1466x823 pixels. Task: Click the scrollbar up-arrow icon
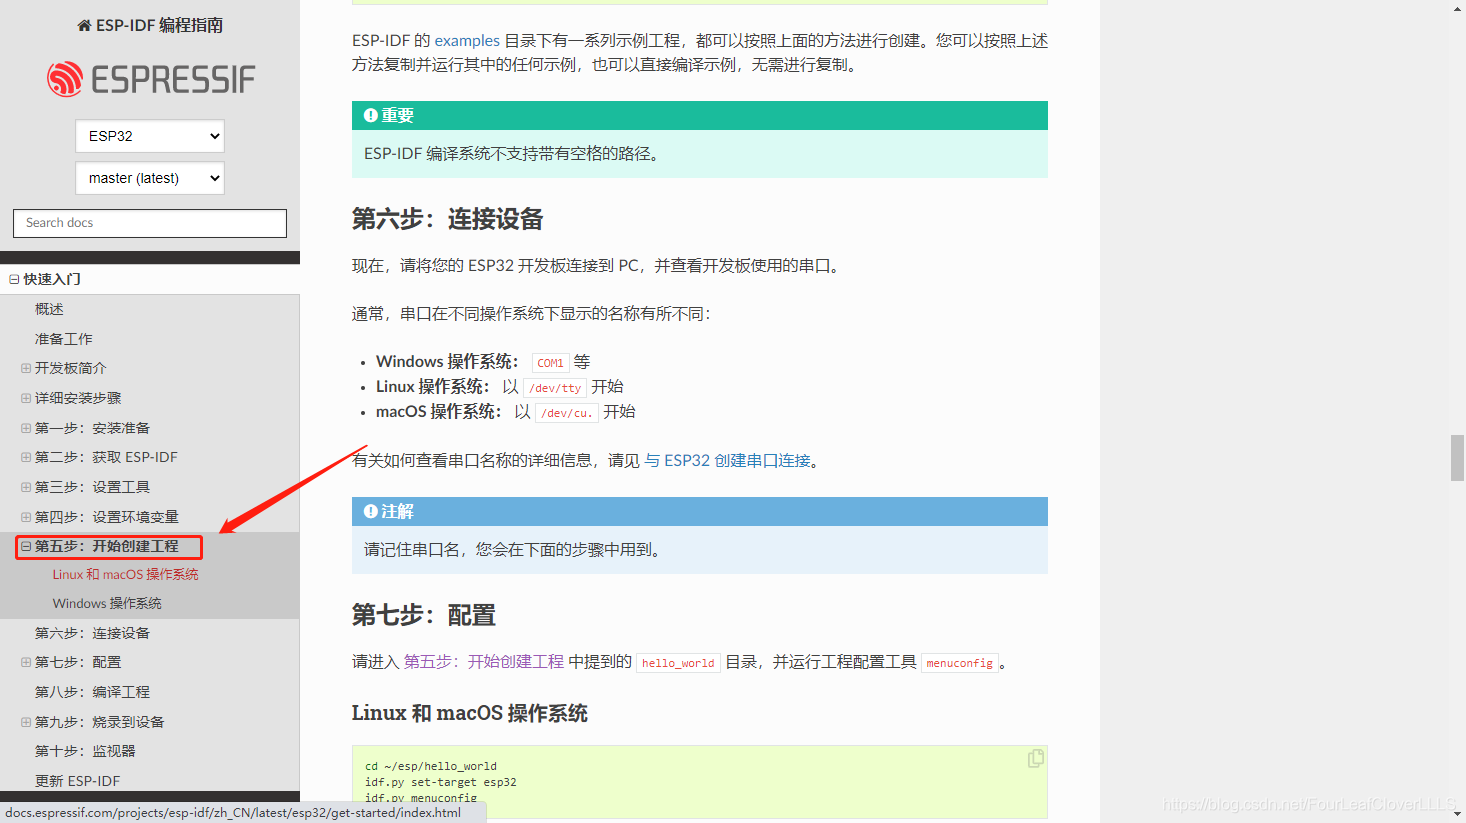point(1457,9)
